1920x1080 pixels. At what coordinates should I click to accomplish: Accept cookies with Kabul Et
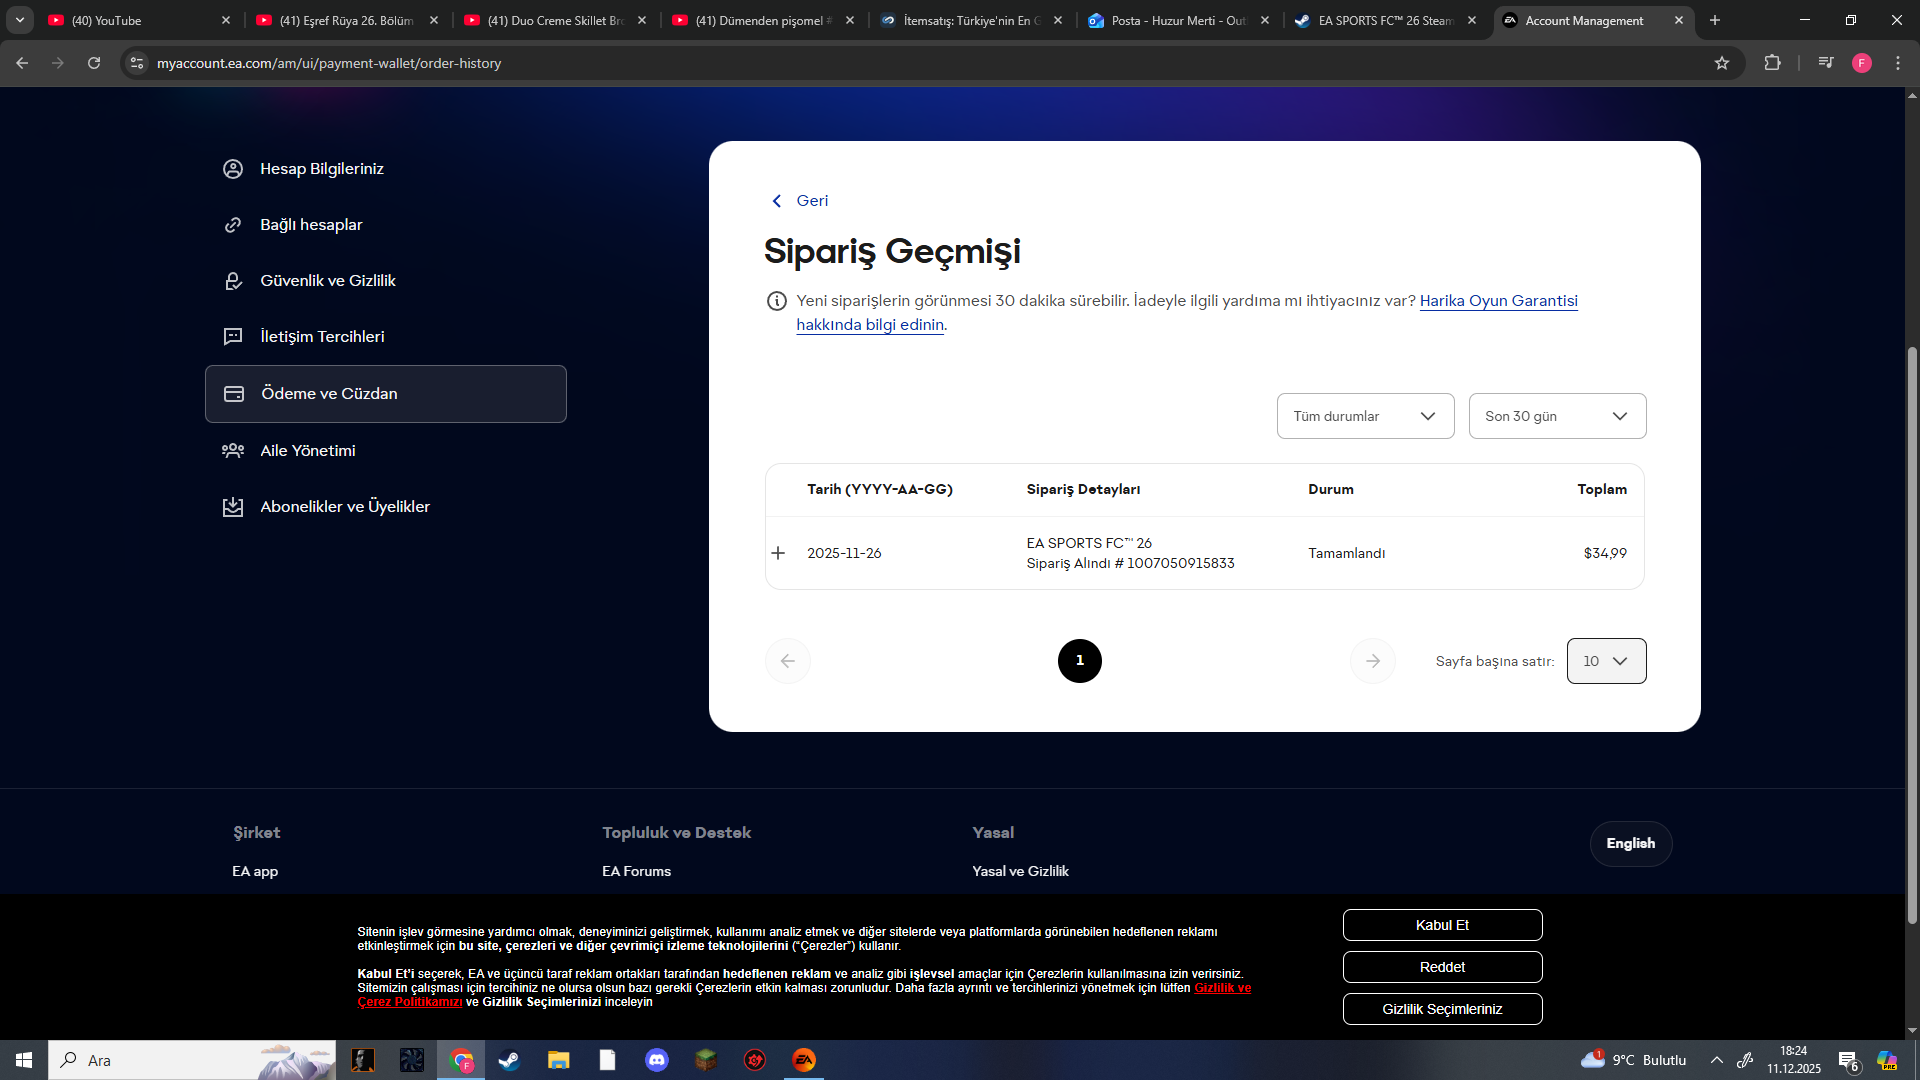[x=1442, y=925]
